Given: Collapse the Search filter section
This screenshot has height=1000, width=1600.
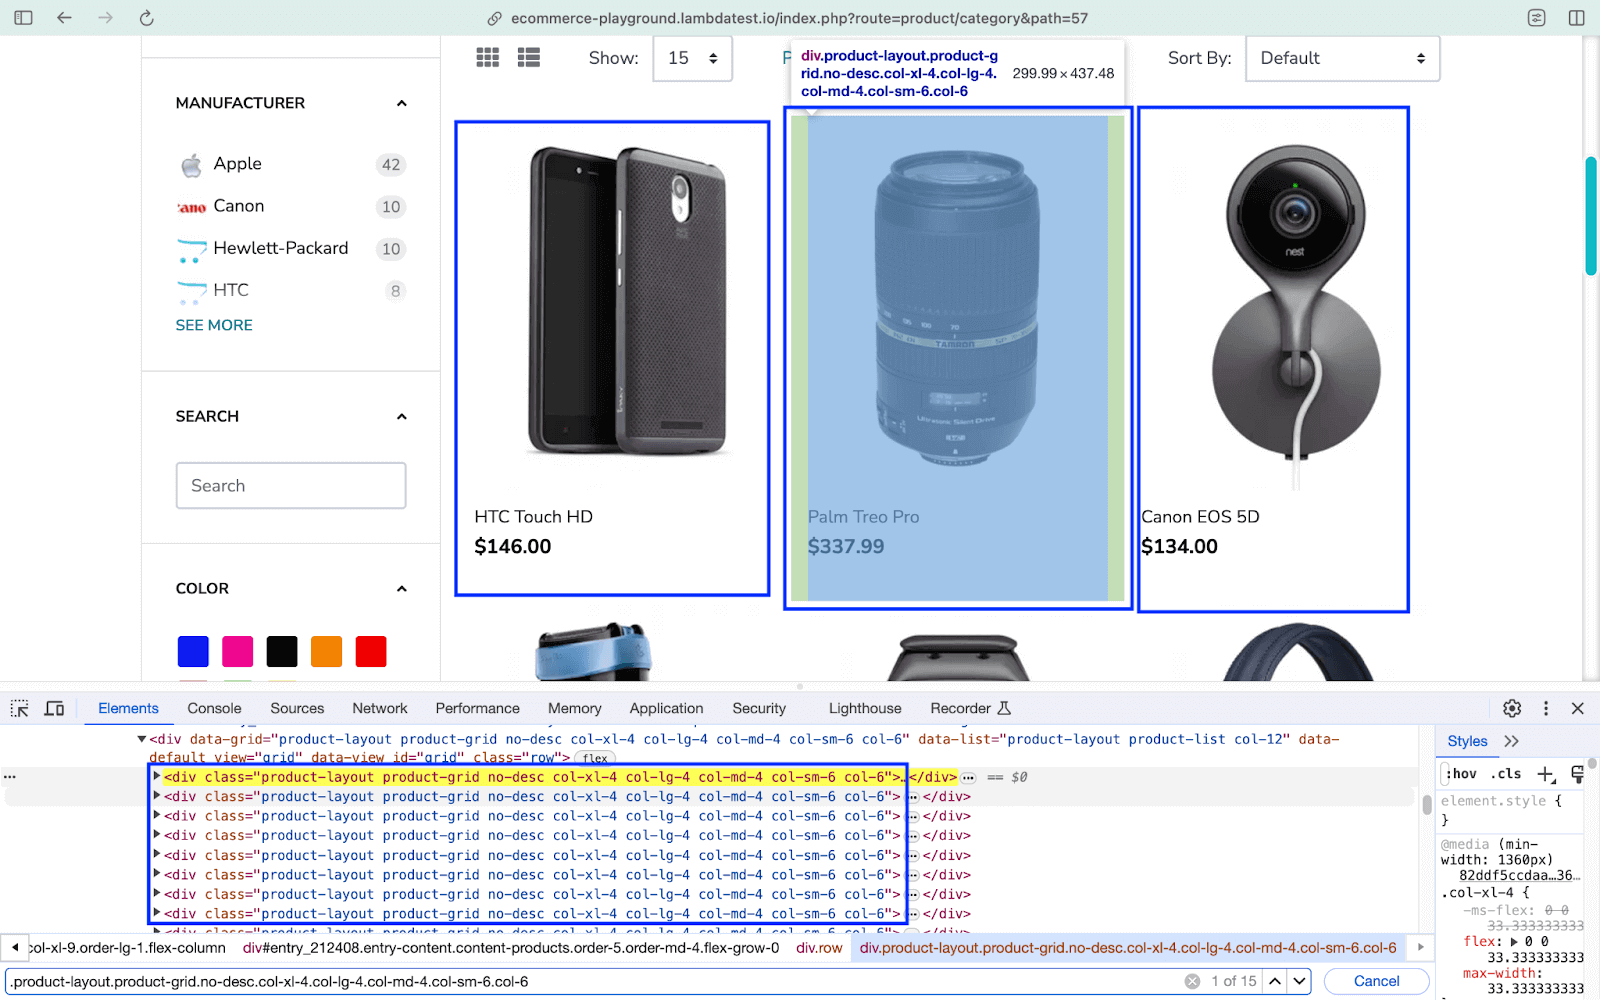Looking at the screenshot, I should 402,416.
